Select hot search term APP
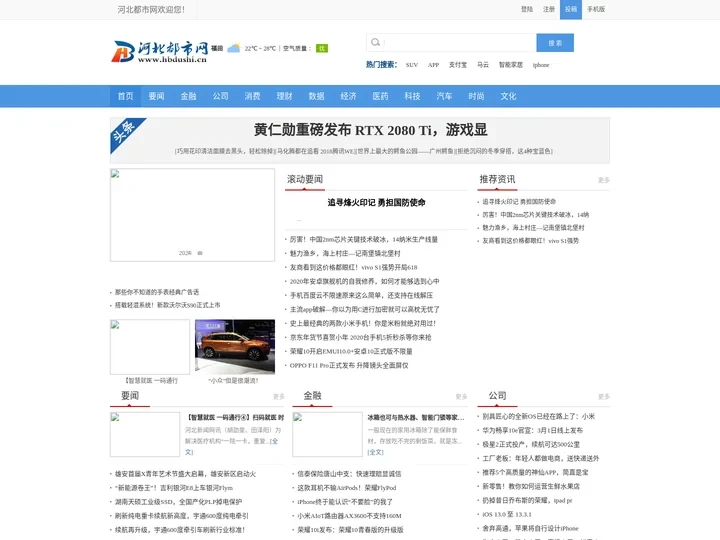 coord(433,65)
